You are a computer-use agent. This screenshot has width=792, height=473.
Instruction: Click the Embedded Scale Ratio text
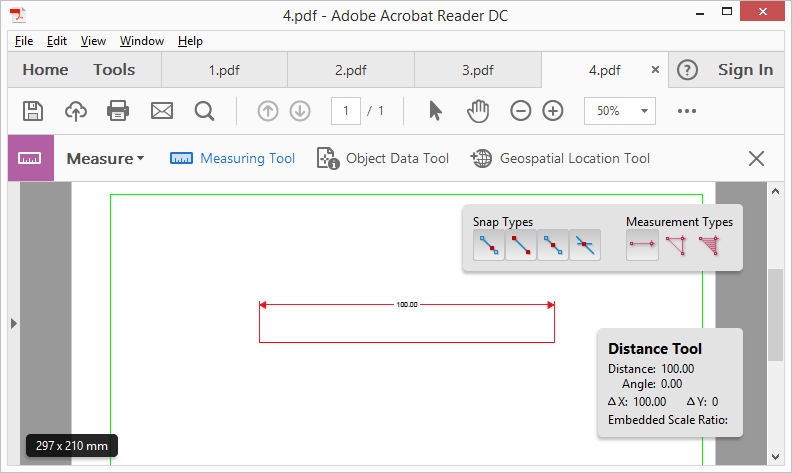[x=668, y=420]
